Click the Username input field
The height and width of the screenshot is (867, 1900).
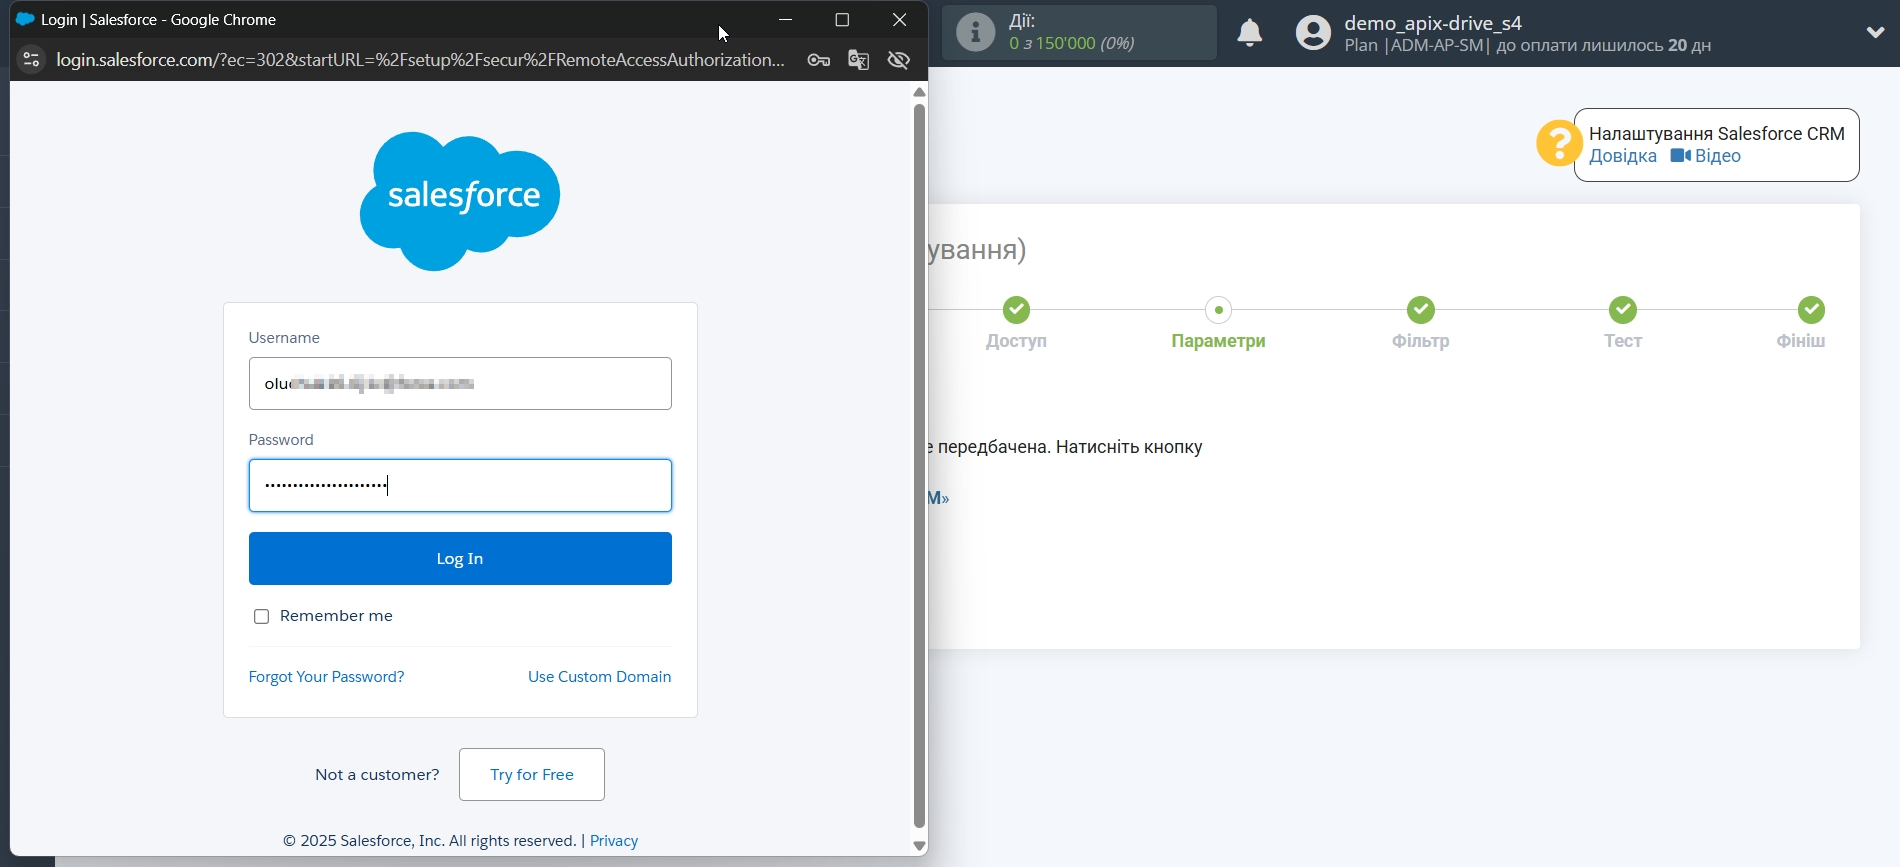pyautogui.click(x=460, y=383)
